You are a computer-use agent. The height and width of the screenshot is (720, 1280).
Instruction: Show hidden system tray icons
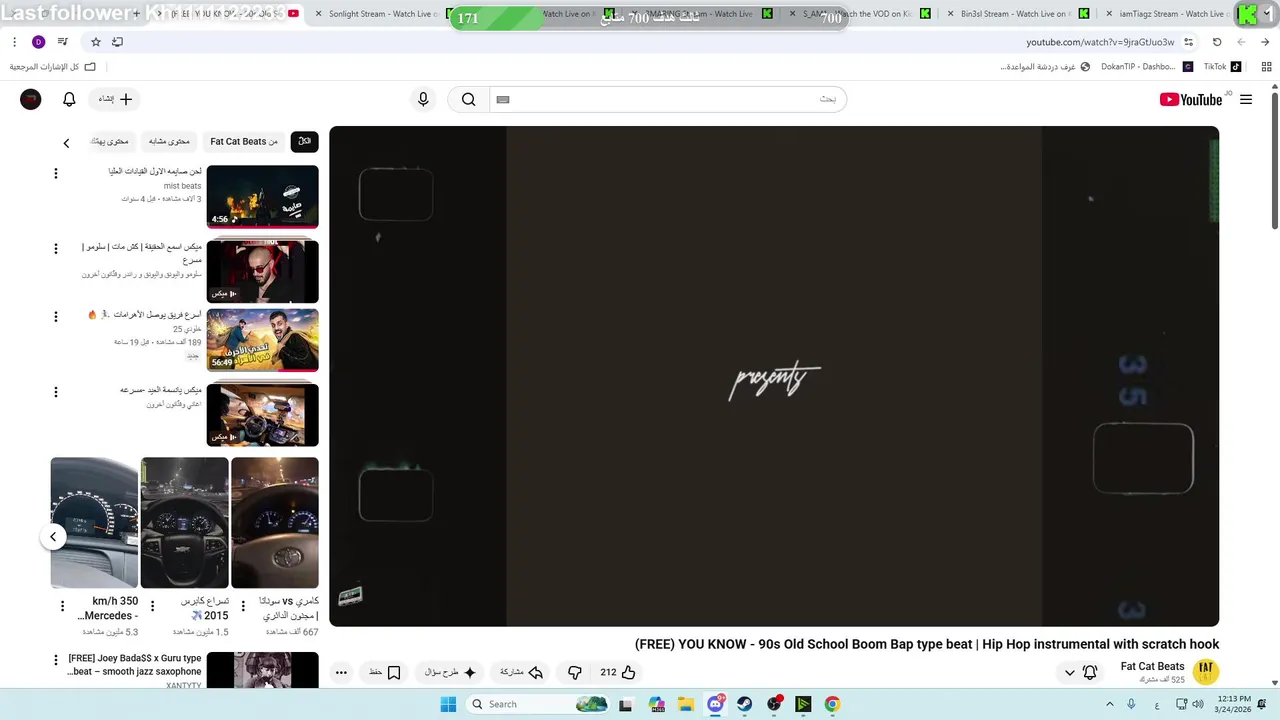pyautogui.click(x=1109, y=704)
